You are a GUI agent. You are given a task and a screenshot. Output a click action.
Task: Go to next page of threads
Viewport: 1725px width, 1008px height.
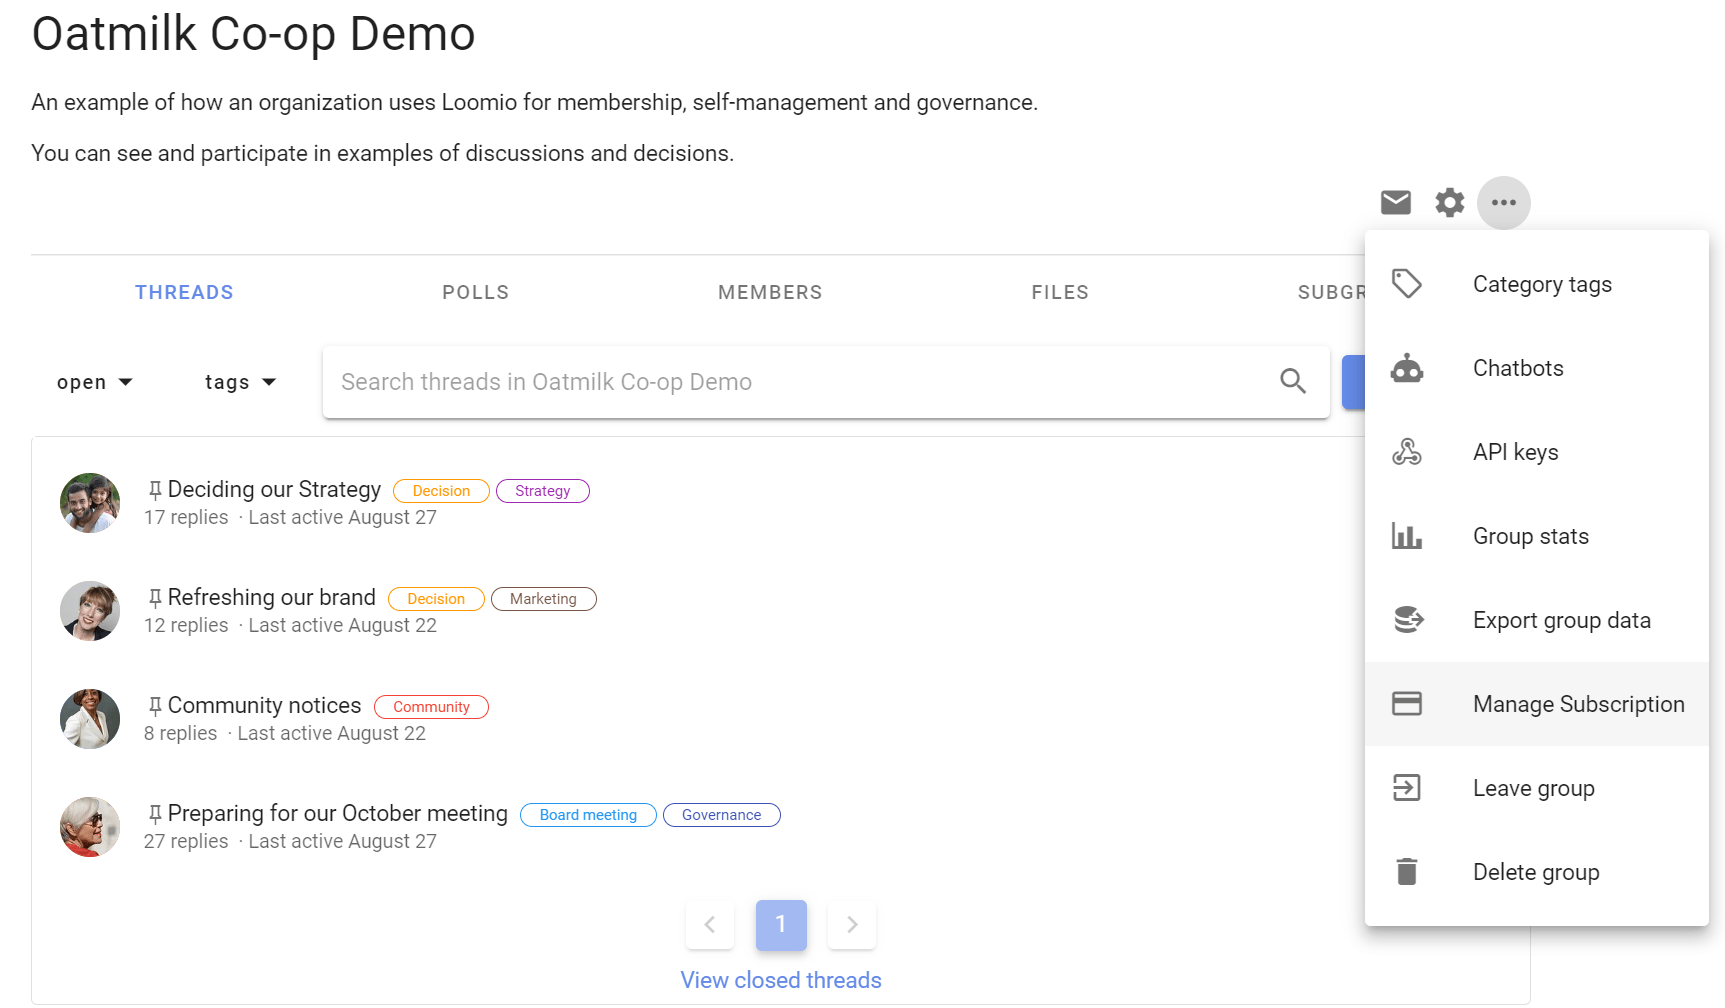(x=852, y=925)
